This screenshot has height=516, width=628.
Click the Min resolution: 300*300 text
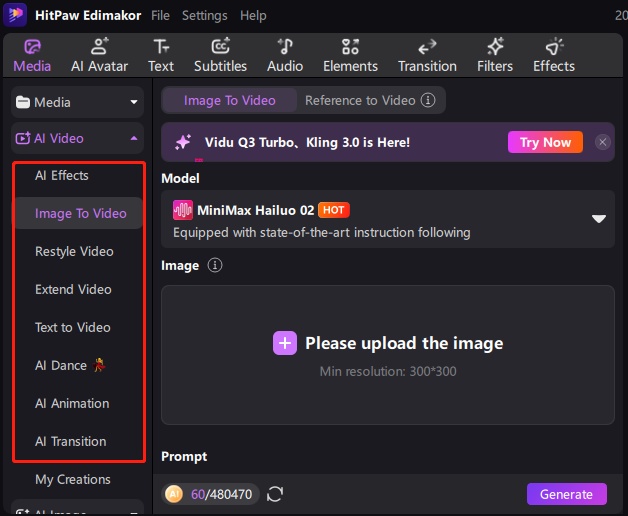click(388, 371)
